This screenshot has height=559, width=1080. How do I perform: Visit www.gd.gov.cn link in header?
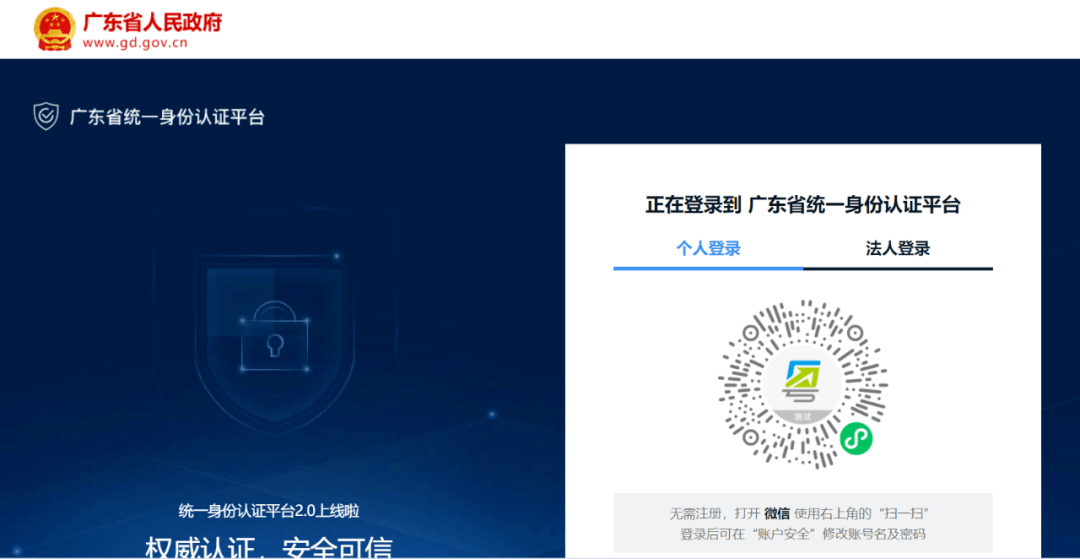click(x=135, y=43)
